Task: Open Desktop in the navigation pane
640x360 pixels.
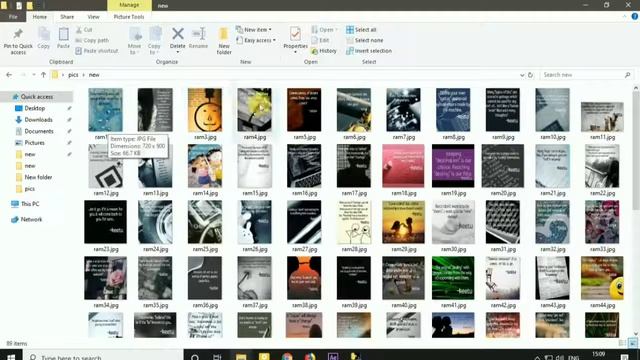Action: point(35,108)
